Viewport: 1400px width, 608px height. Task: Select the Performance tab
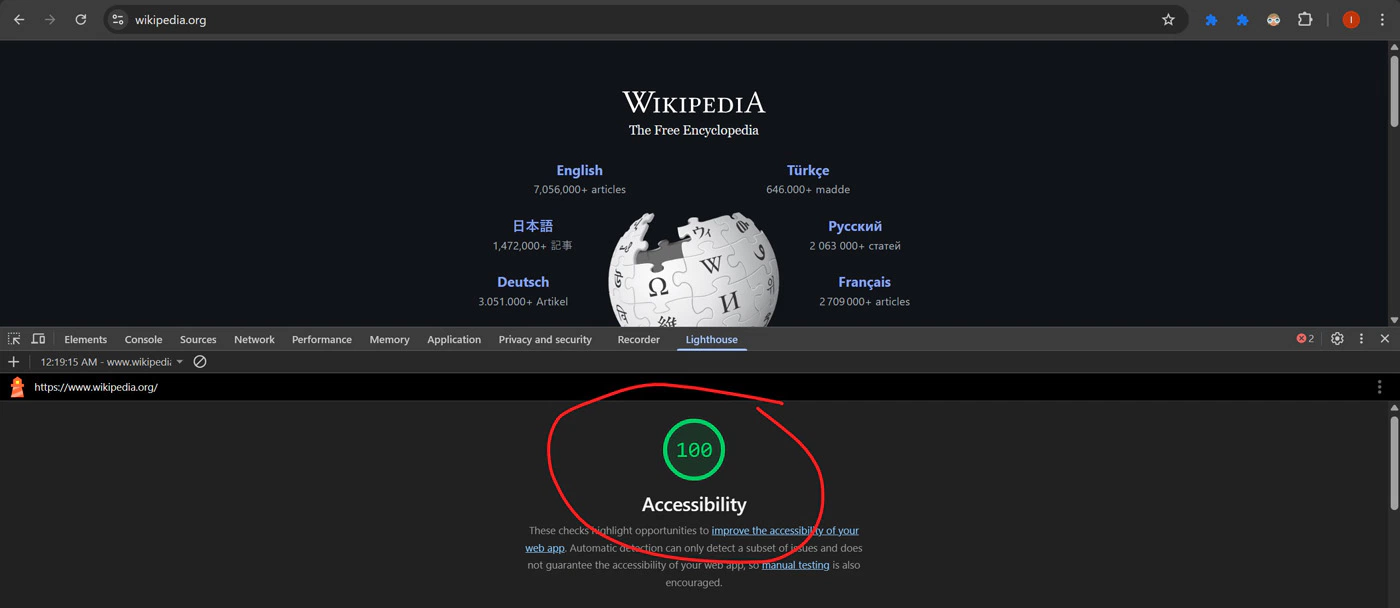click(322, 340)
